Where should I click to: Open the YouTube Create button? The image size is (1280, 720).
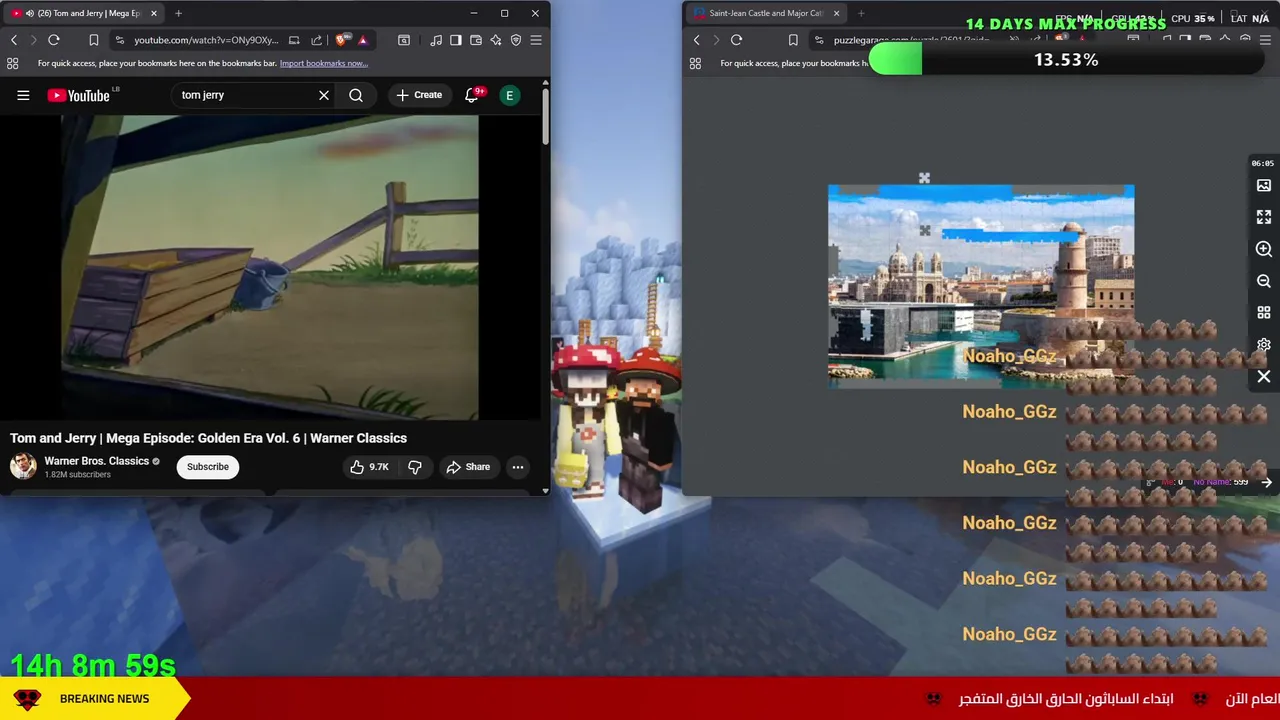(418, 95)
